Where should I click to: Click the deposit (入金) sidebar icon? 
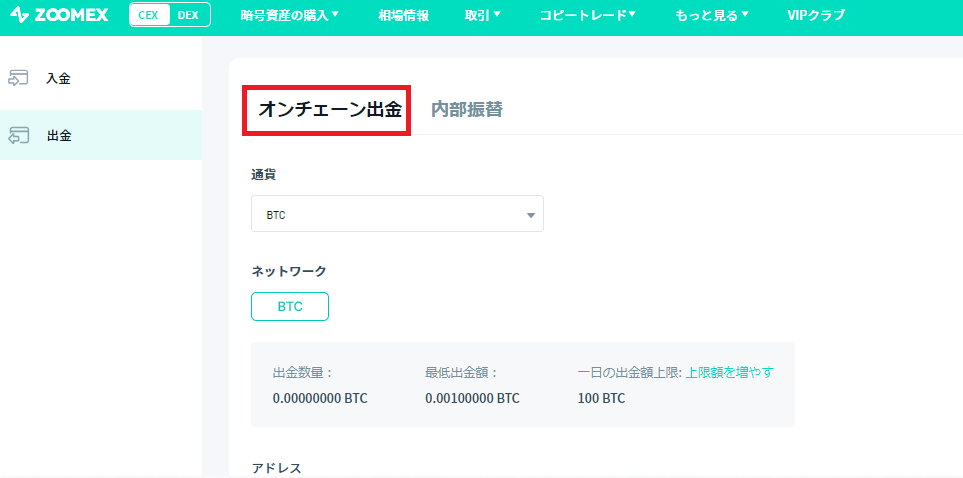(x=18, y=79)
